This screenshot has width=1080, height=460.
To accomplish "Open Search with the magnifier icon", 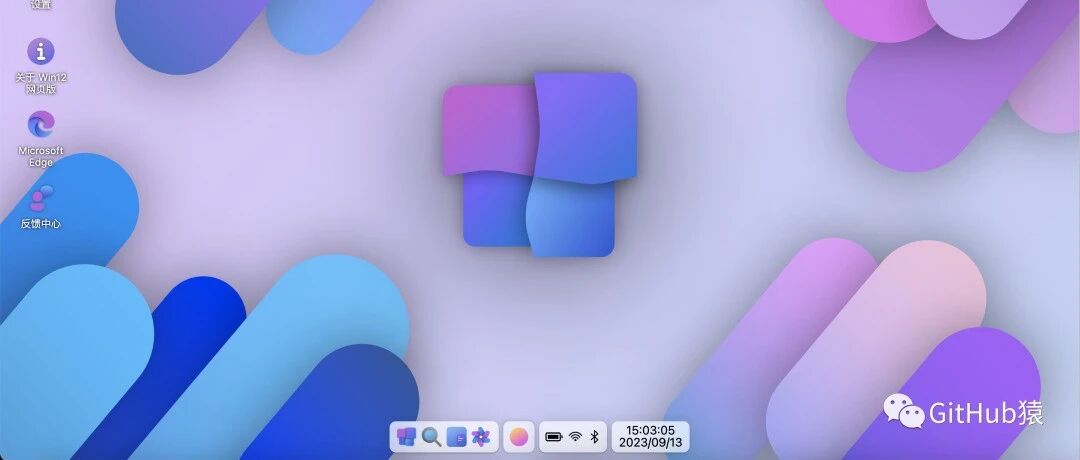I will pos(431,437).
